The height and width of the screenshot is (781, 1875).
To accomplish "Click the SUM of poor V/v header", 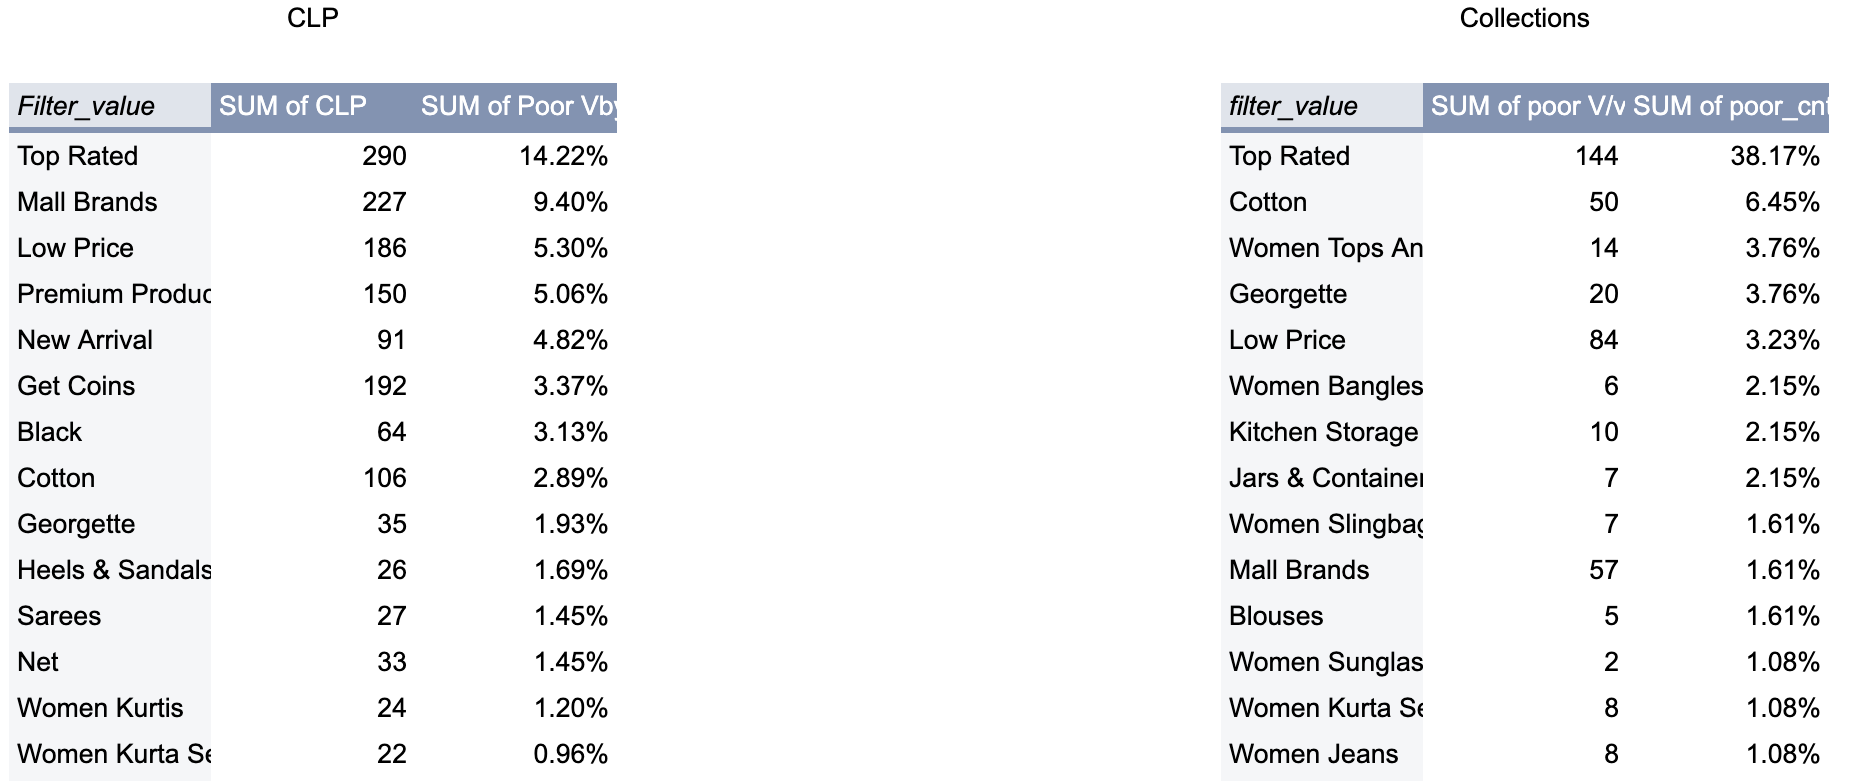I will click(1526, 106).
